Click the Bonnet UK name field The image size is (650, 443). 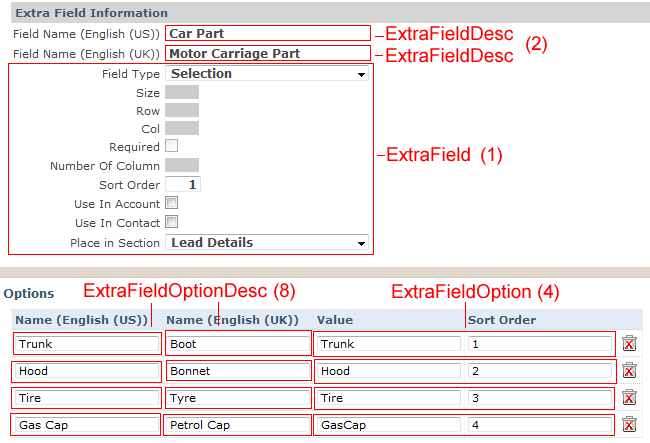[x=238, y=371]
